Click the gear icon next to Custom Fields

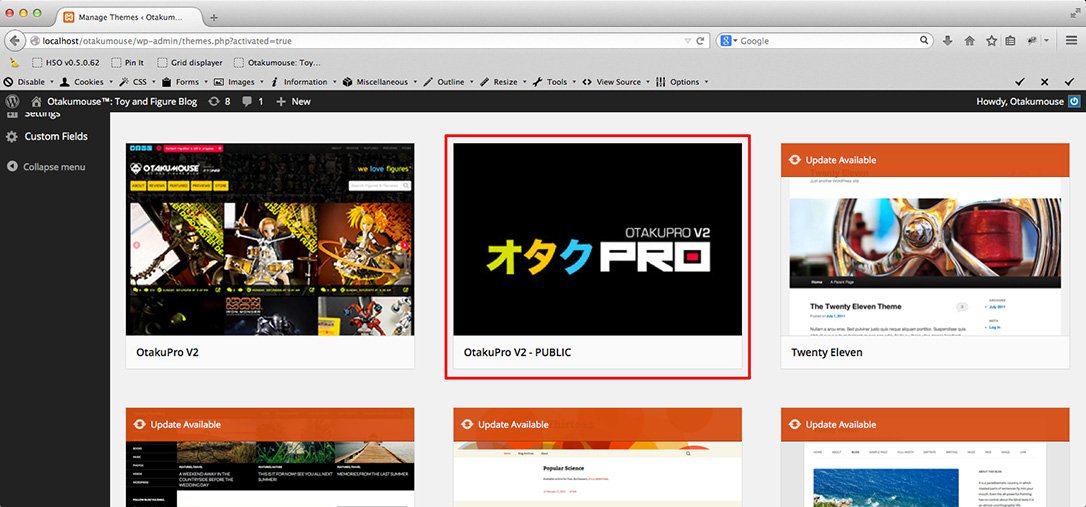coord(12,136)
